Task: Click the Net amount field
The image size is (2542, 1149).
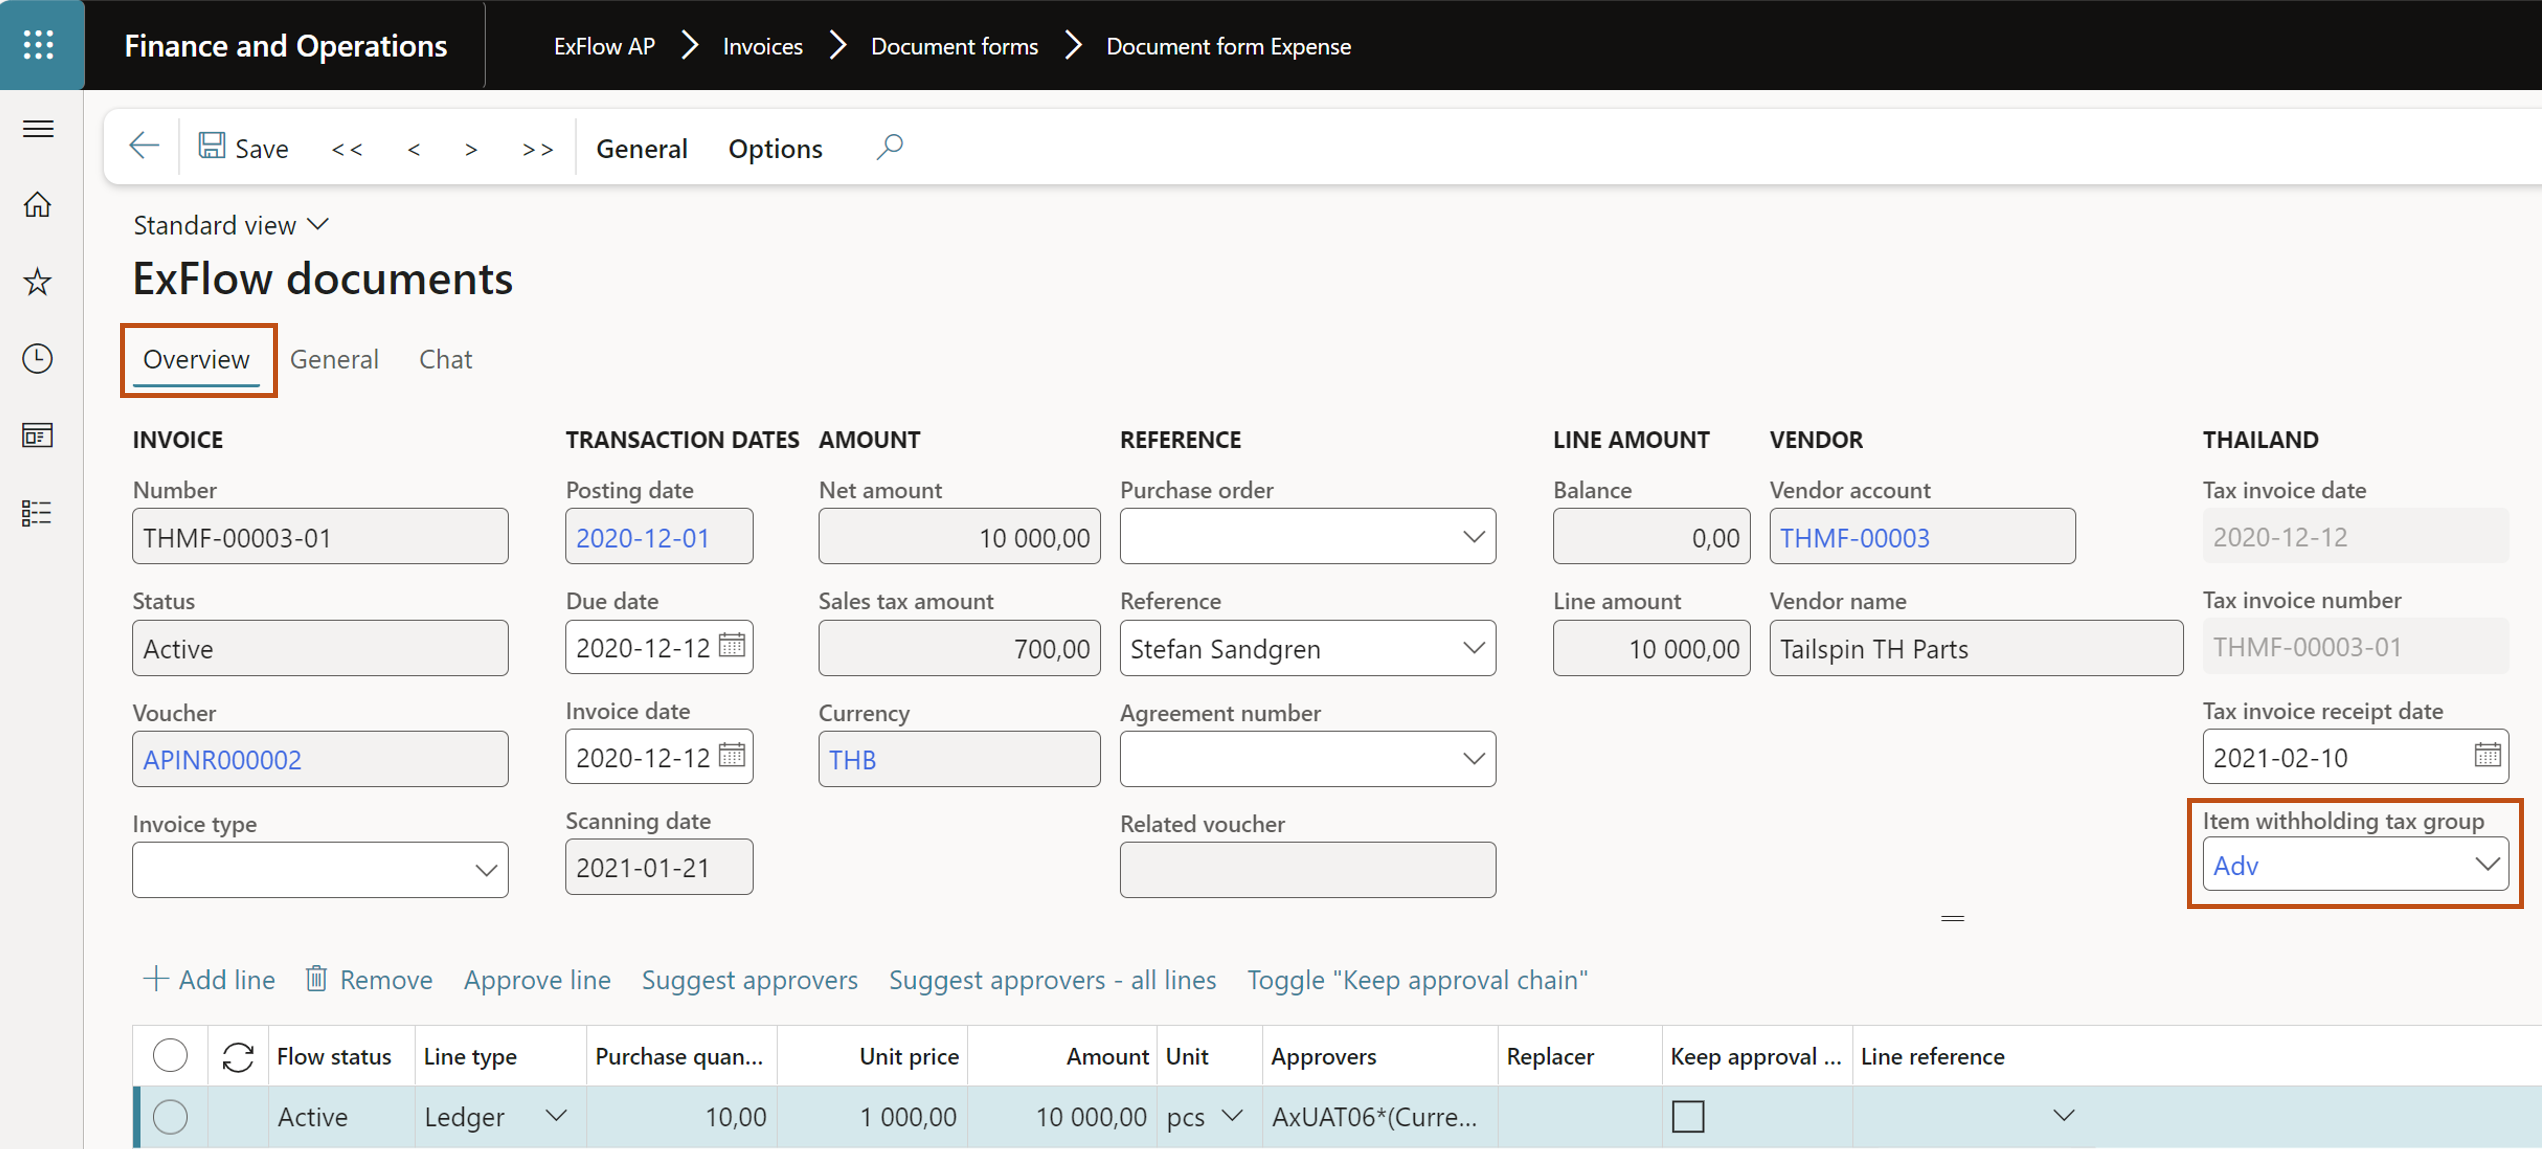Action: coord(959,537)
